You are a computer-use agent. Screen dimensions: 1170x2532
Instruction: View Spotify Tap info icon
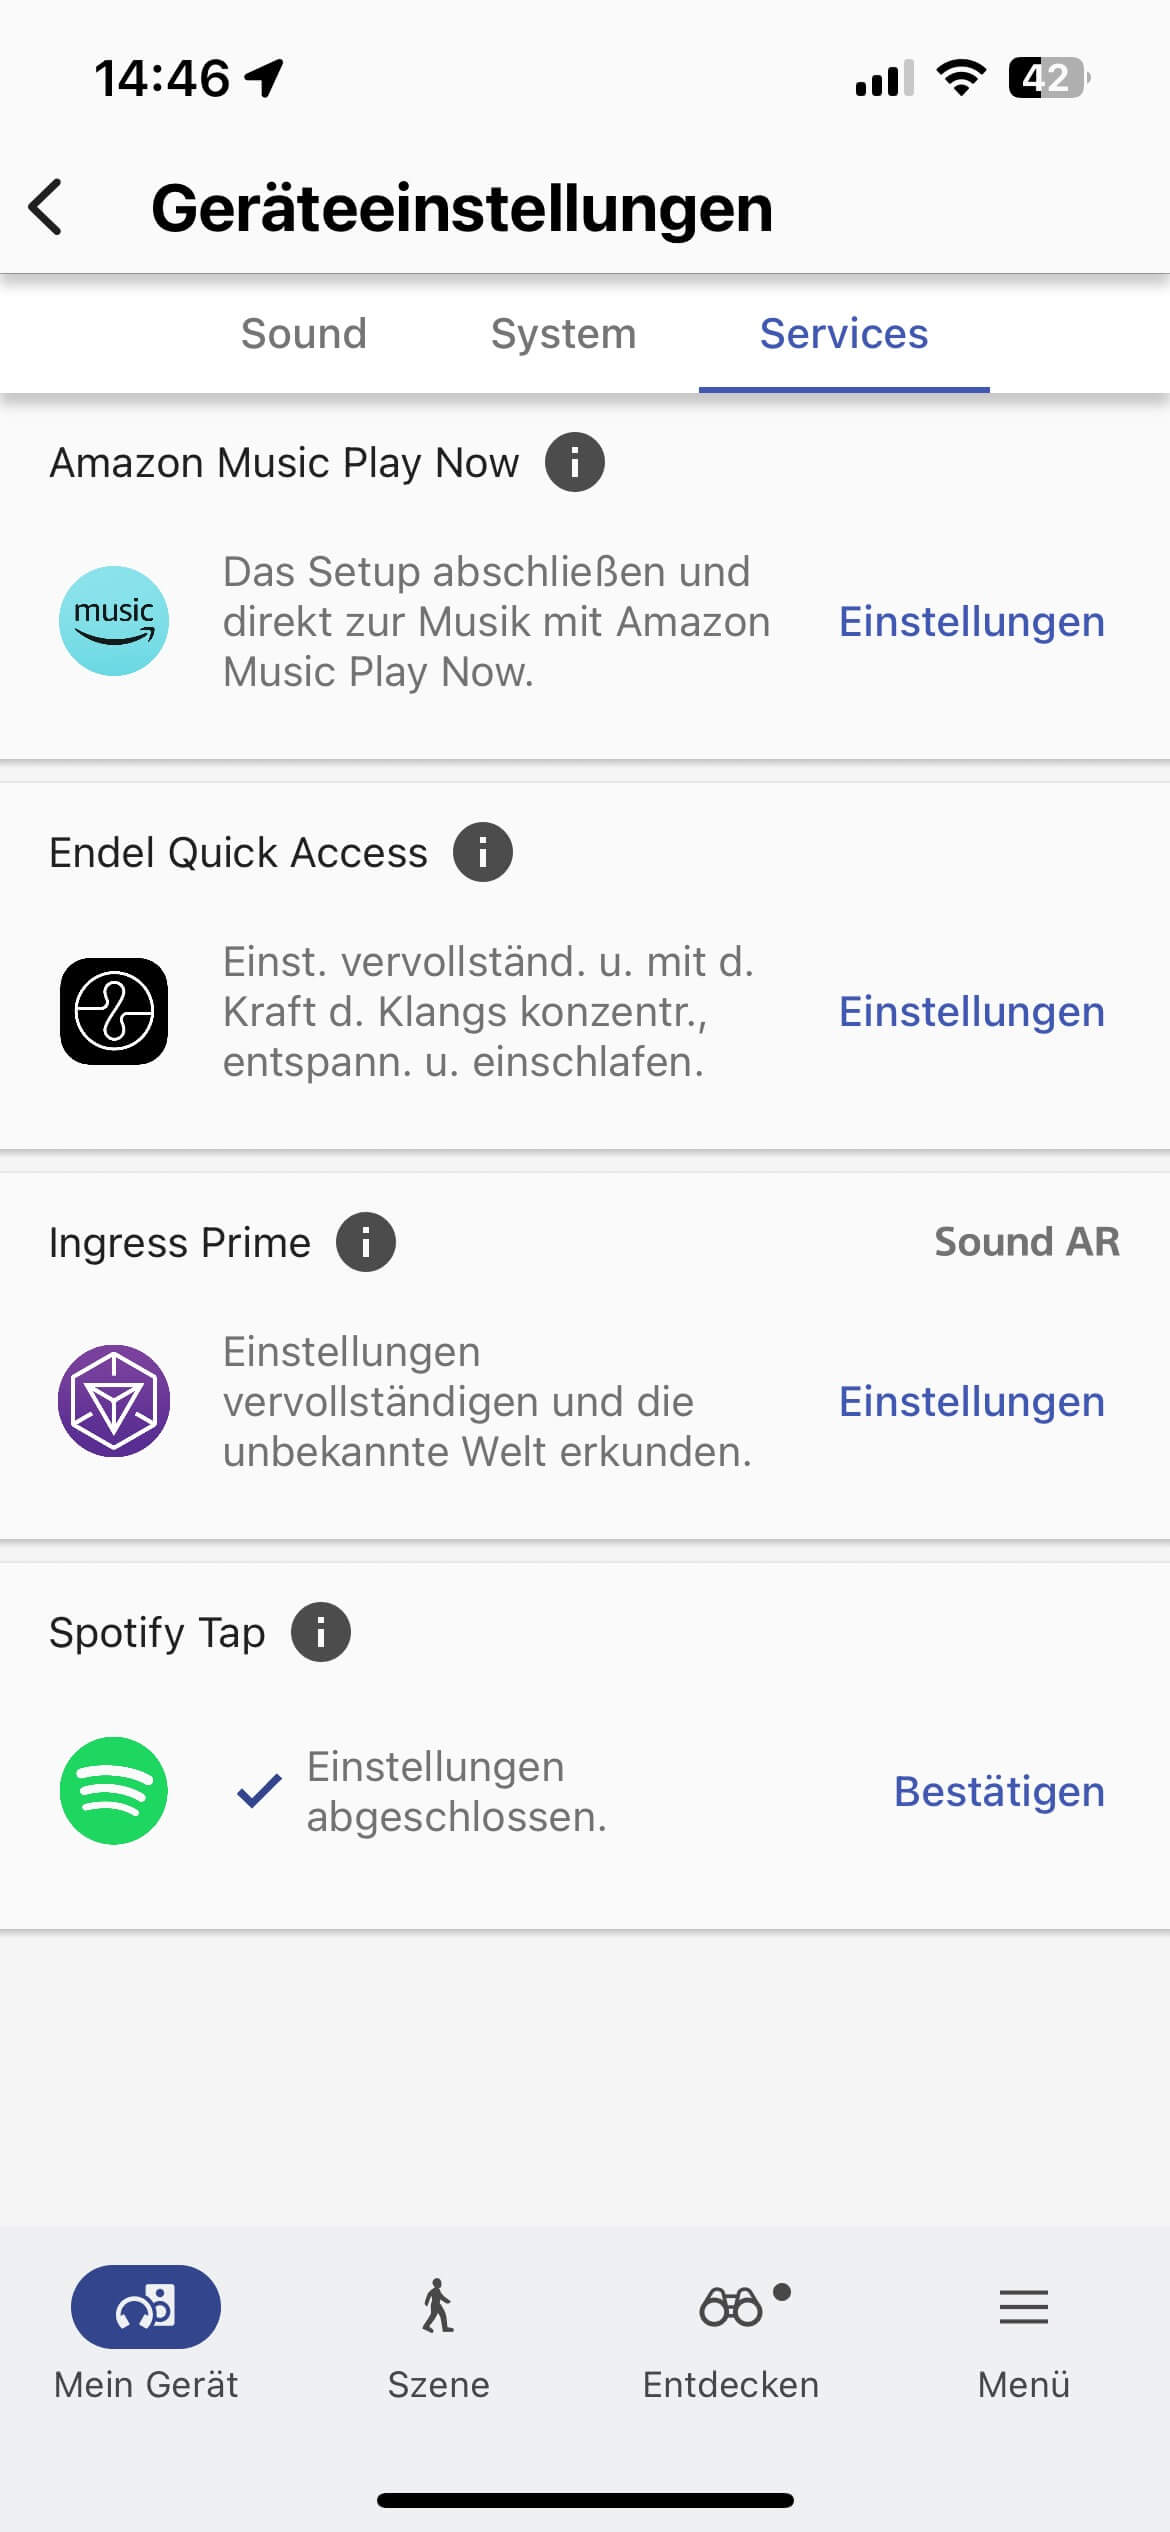[320, 1633]
